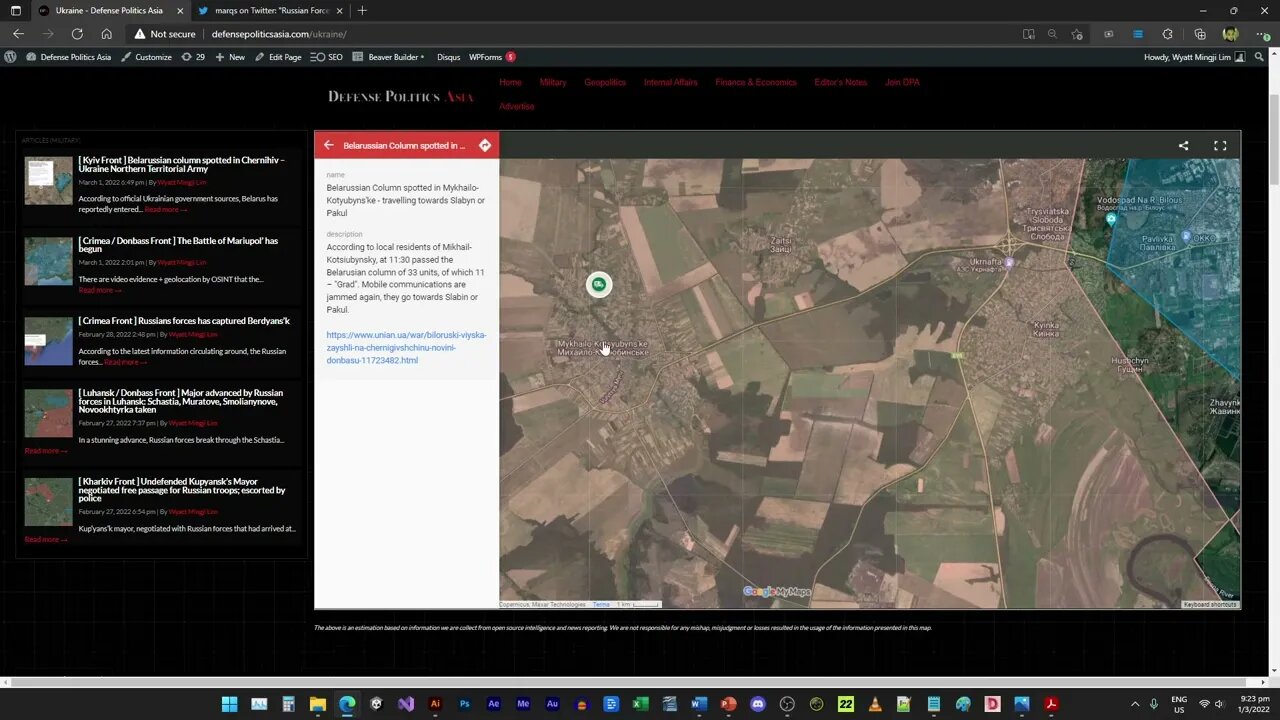Open Excel from the taskbar

point(640,704)
